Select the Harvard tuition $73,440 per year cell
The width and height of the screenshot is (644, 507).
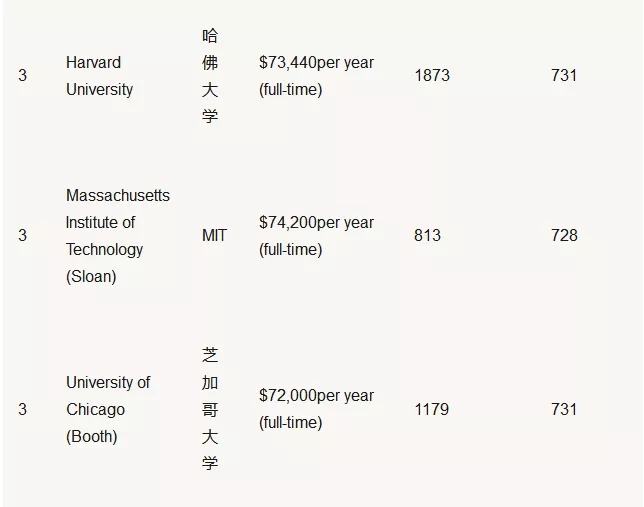(316, 76)
